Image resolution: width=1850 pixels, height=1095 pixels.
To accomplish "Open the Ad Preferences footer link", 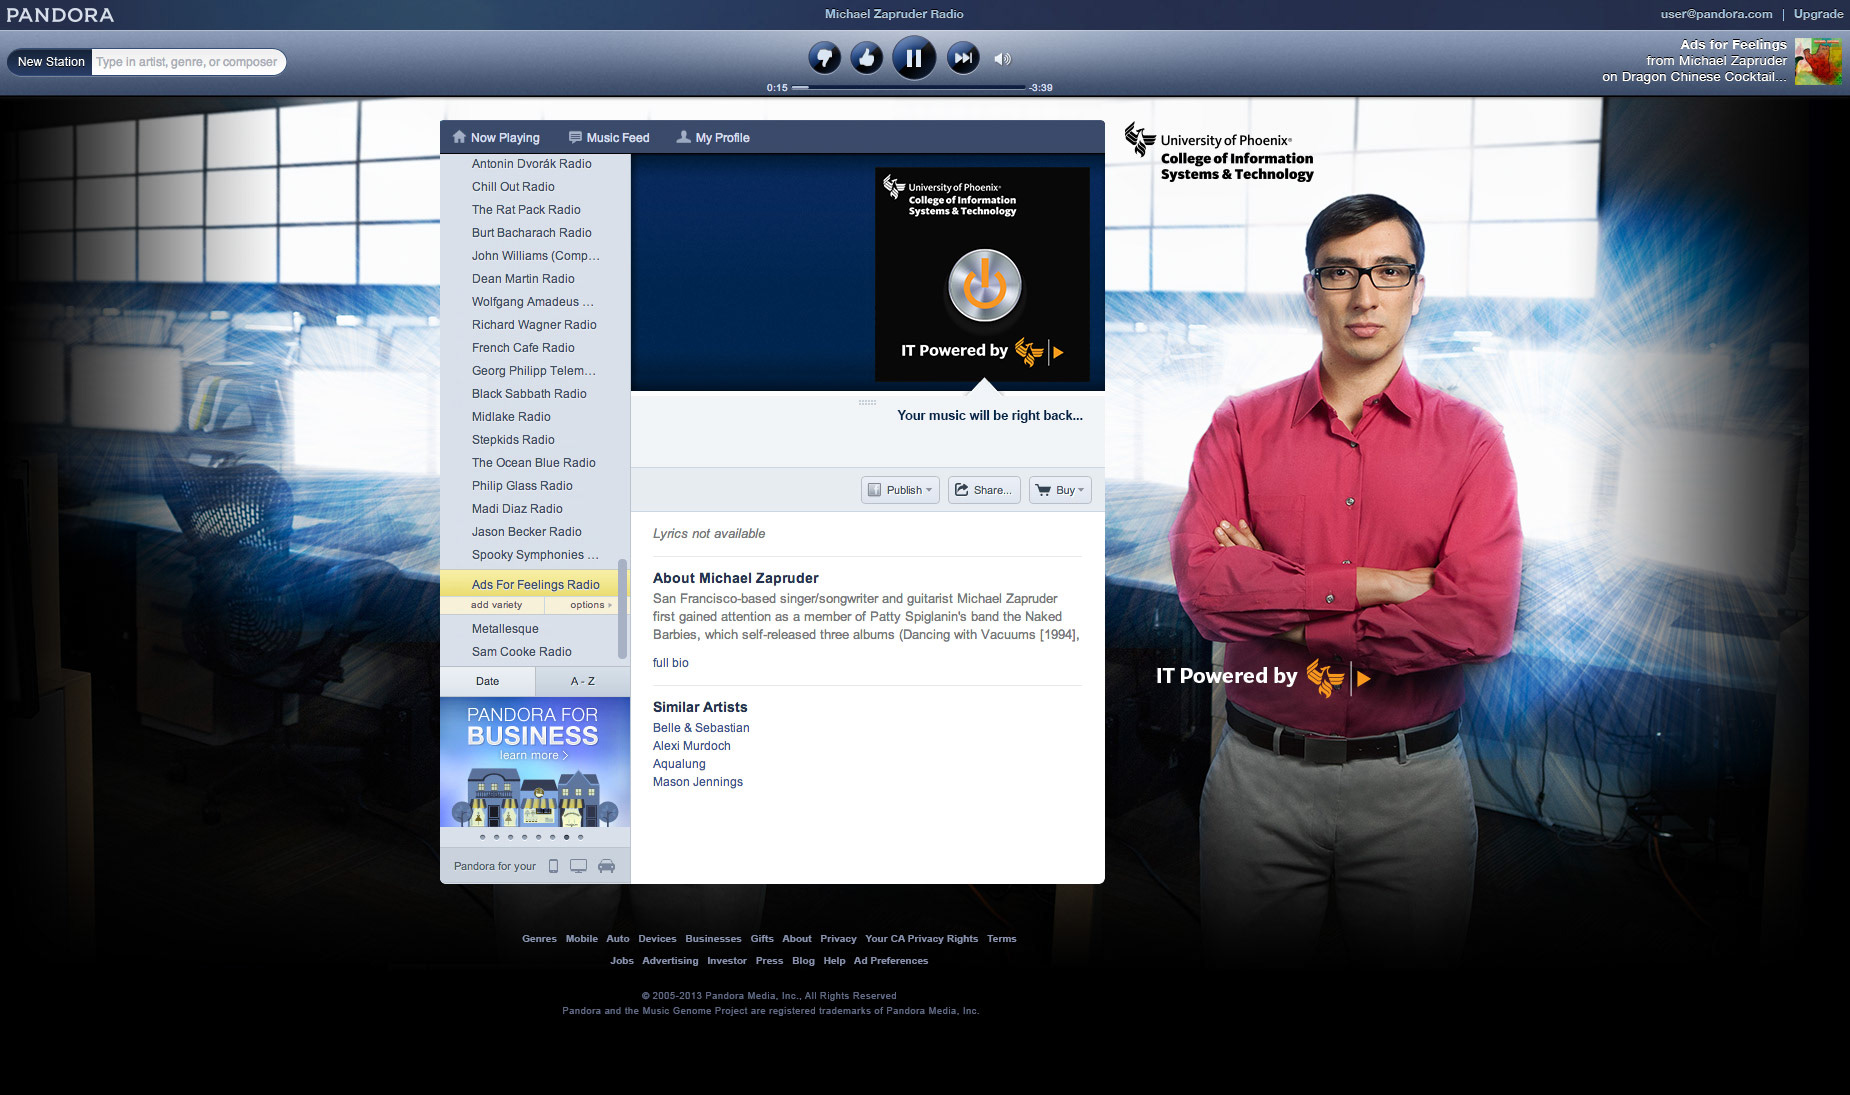I will click(891, 961).
